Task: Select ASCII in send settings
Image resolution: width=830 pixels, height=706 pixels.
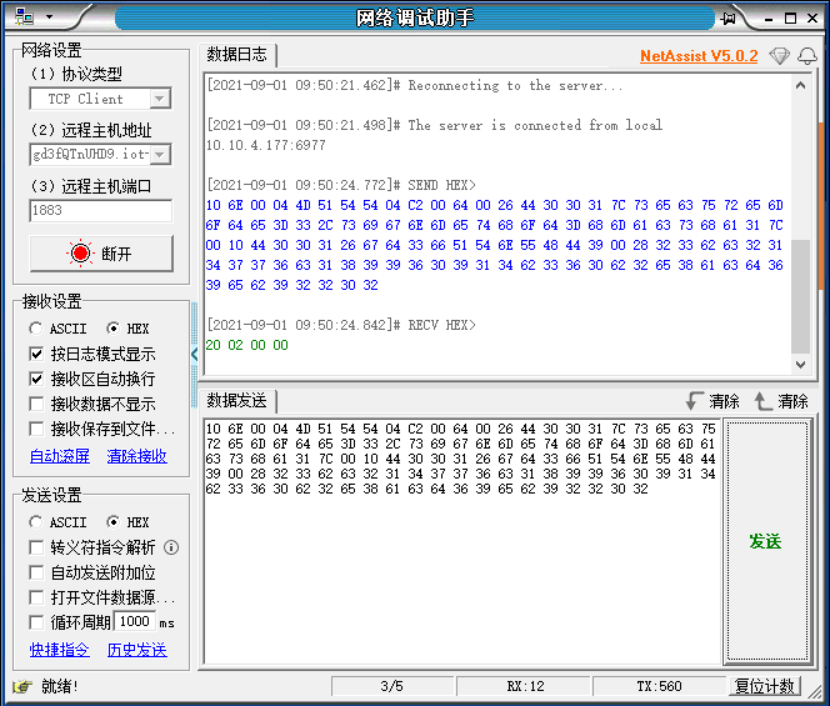Action: point(58,522)
